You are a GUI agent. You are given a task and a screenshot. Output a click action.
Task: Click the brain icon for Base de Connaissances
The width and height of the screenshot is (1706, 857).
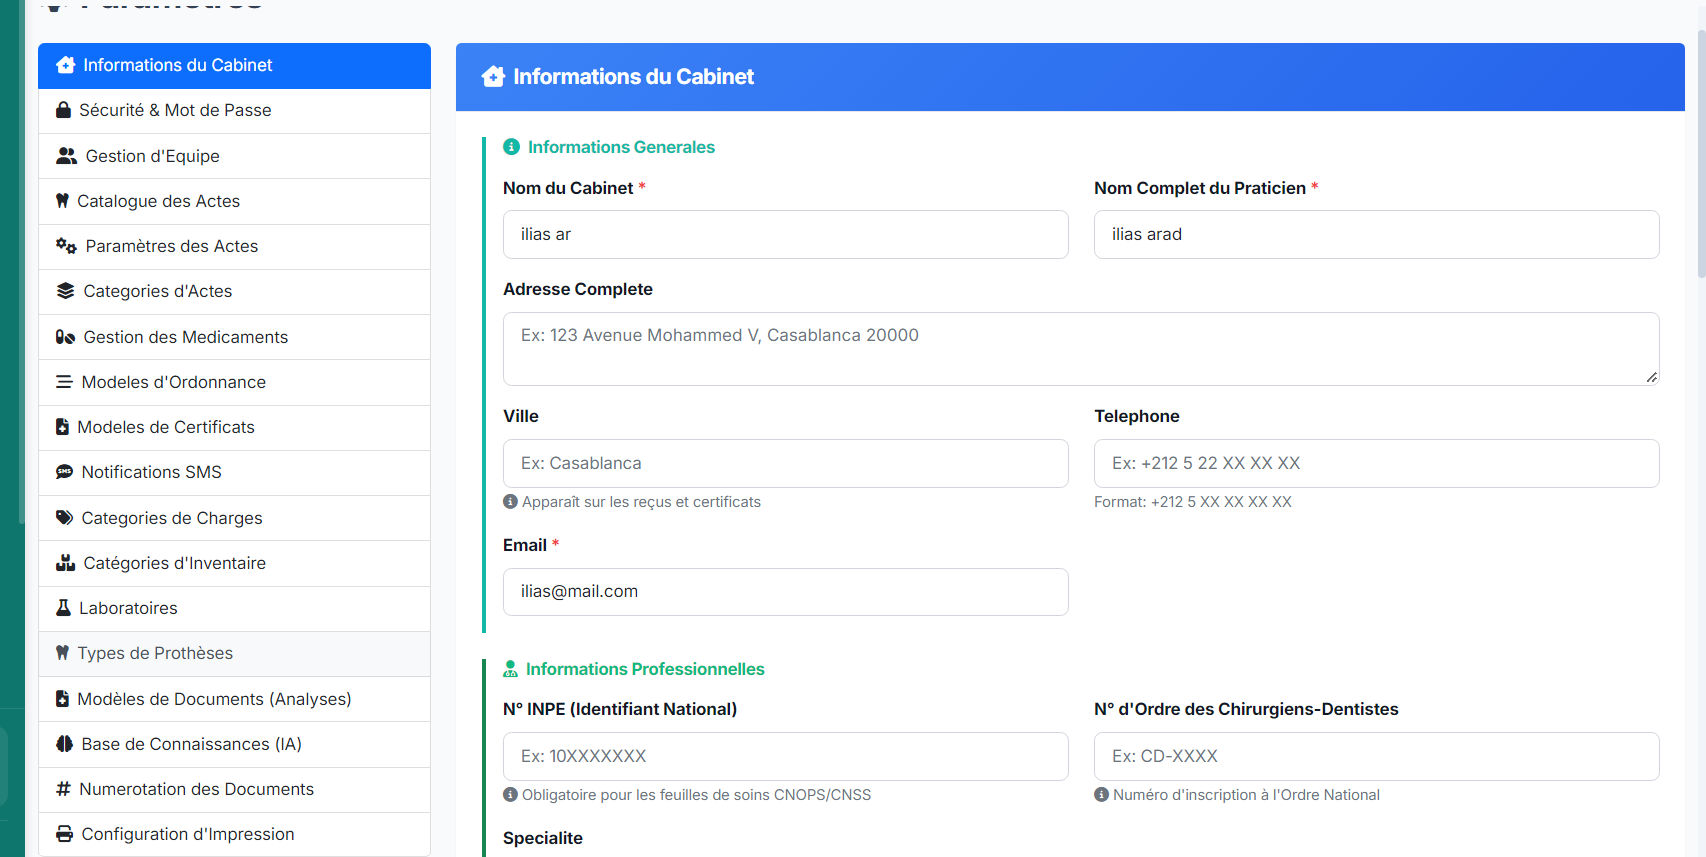(64, 744)
